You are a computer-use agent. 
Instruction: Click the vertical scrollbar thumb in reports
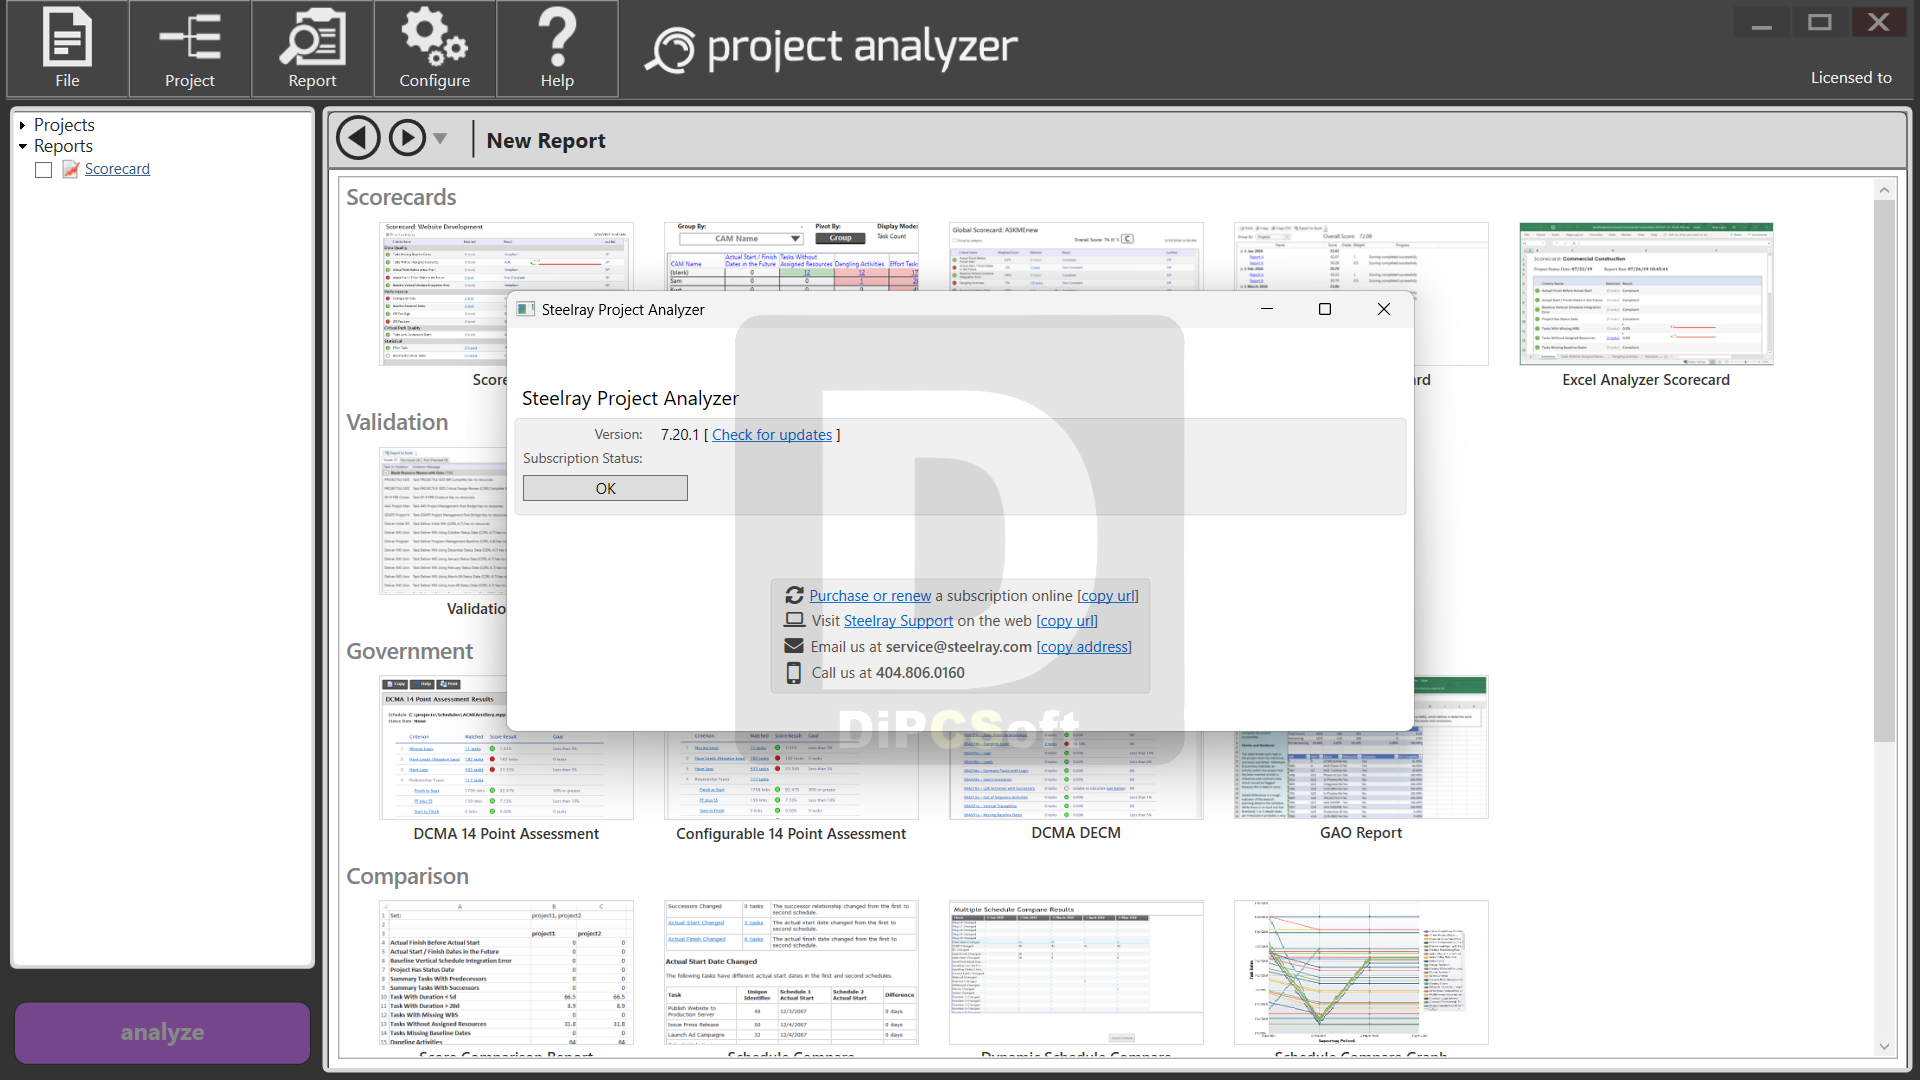tap(1884, 470)
